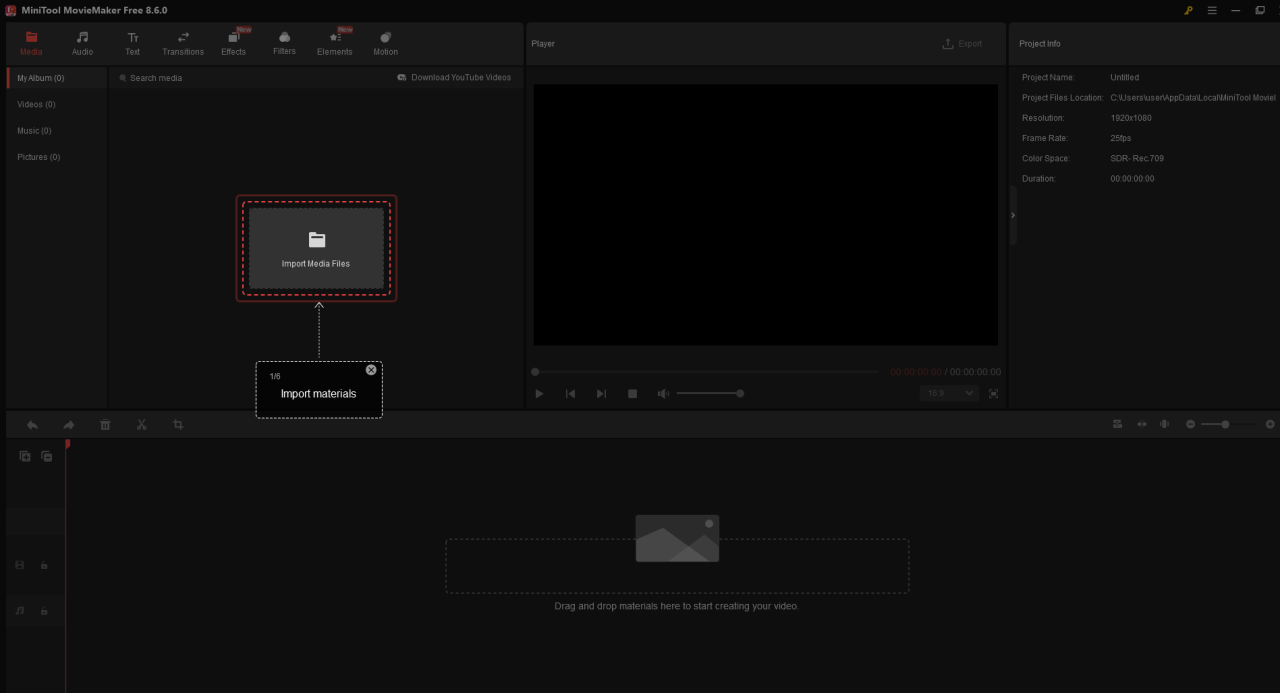Switch to the Filters tab
This screenshot has width=1280, height=693.
click(284, 43)
